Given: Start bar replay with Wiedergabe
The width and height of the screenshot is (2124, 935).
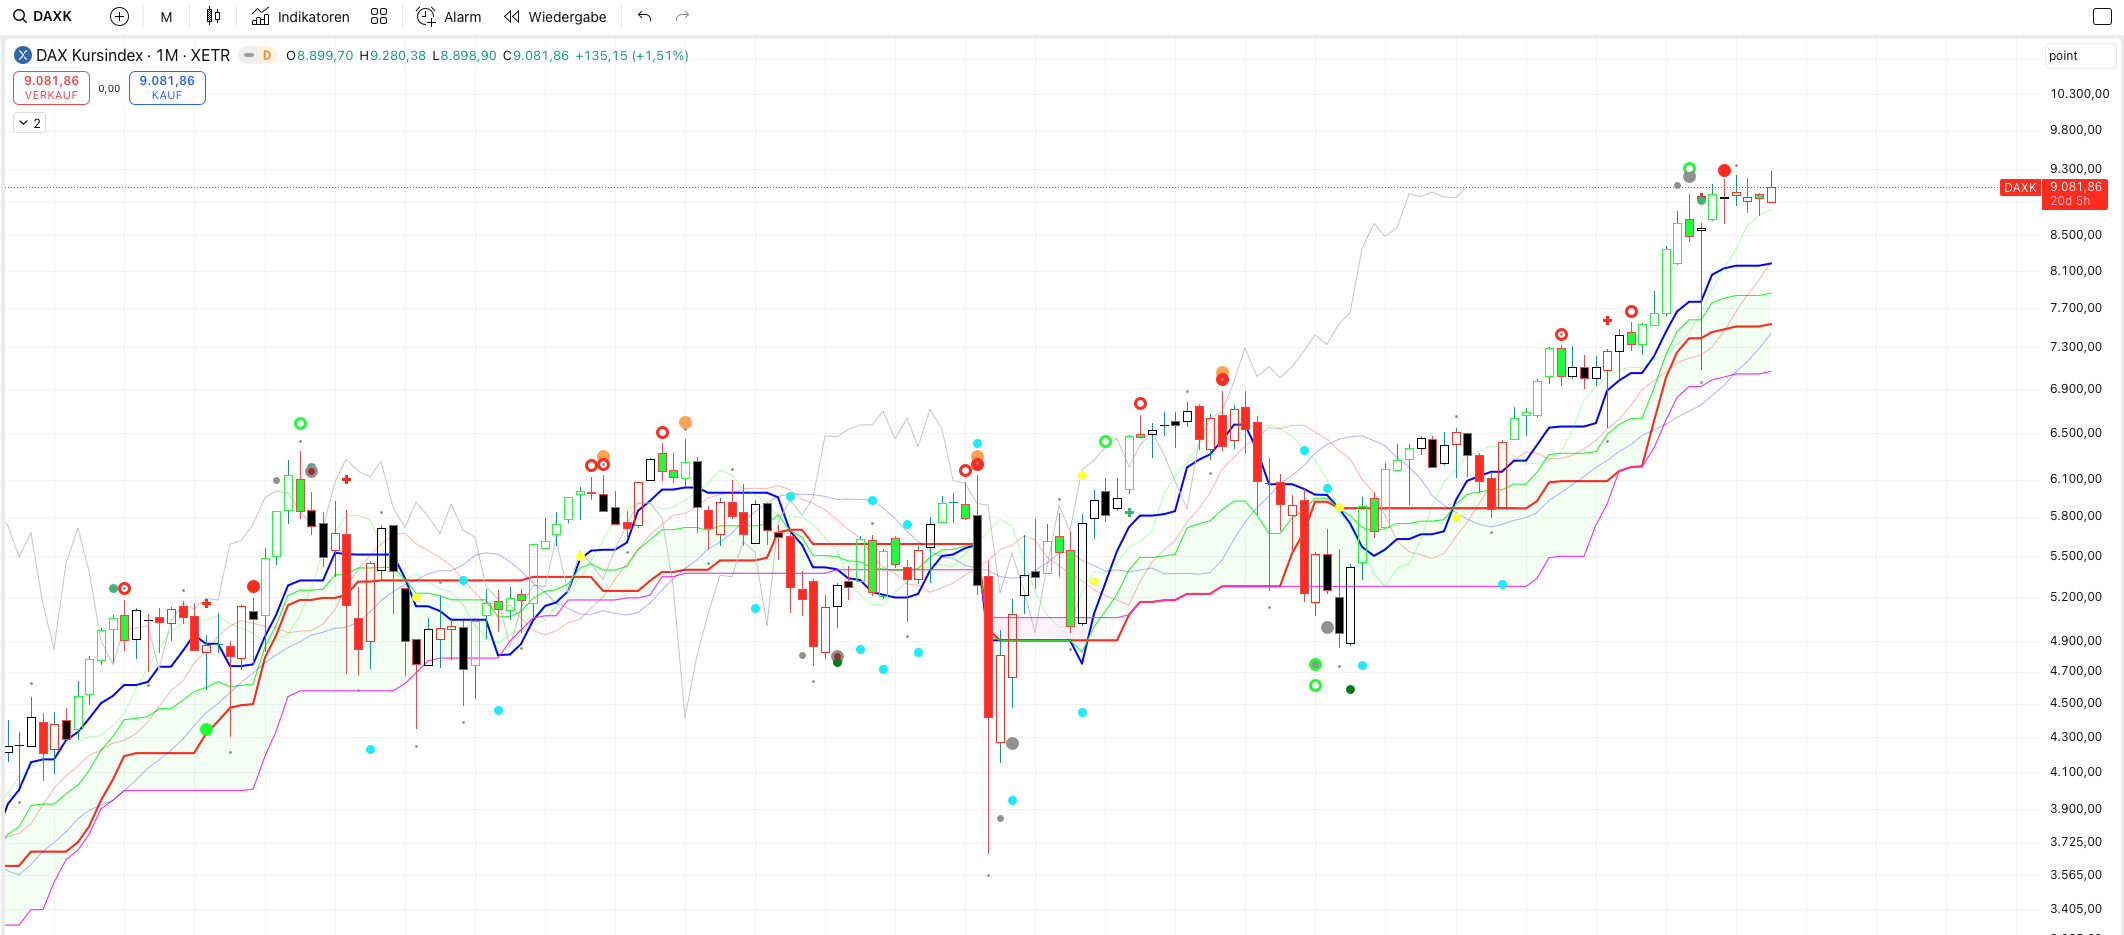Looking at the screenshot, I should coord(556,17).
